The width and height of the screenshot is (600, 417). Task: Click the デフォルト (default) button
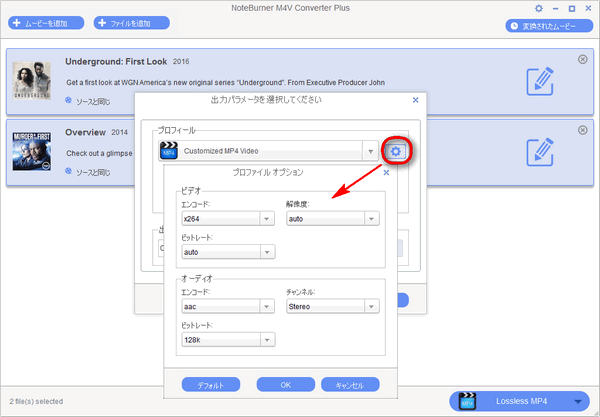tap(211, 385)
